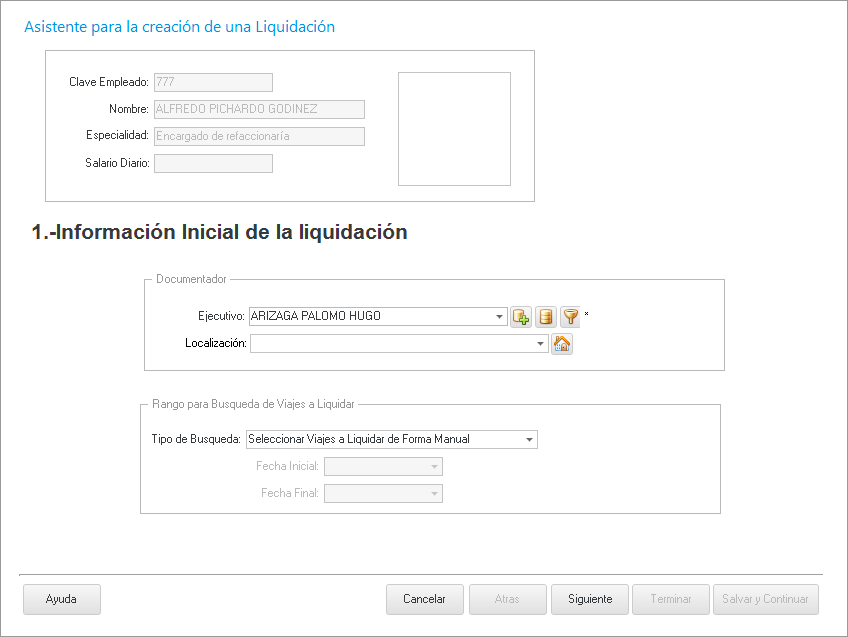The width and height of the screenshot is (848, 637).
Task: Click the house icon next to Localización
Action: [x=562, y=344]
